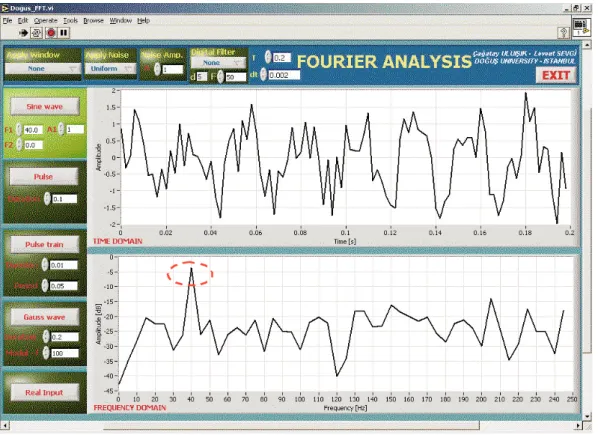Click the Gauss wave button

(45, 317)
